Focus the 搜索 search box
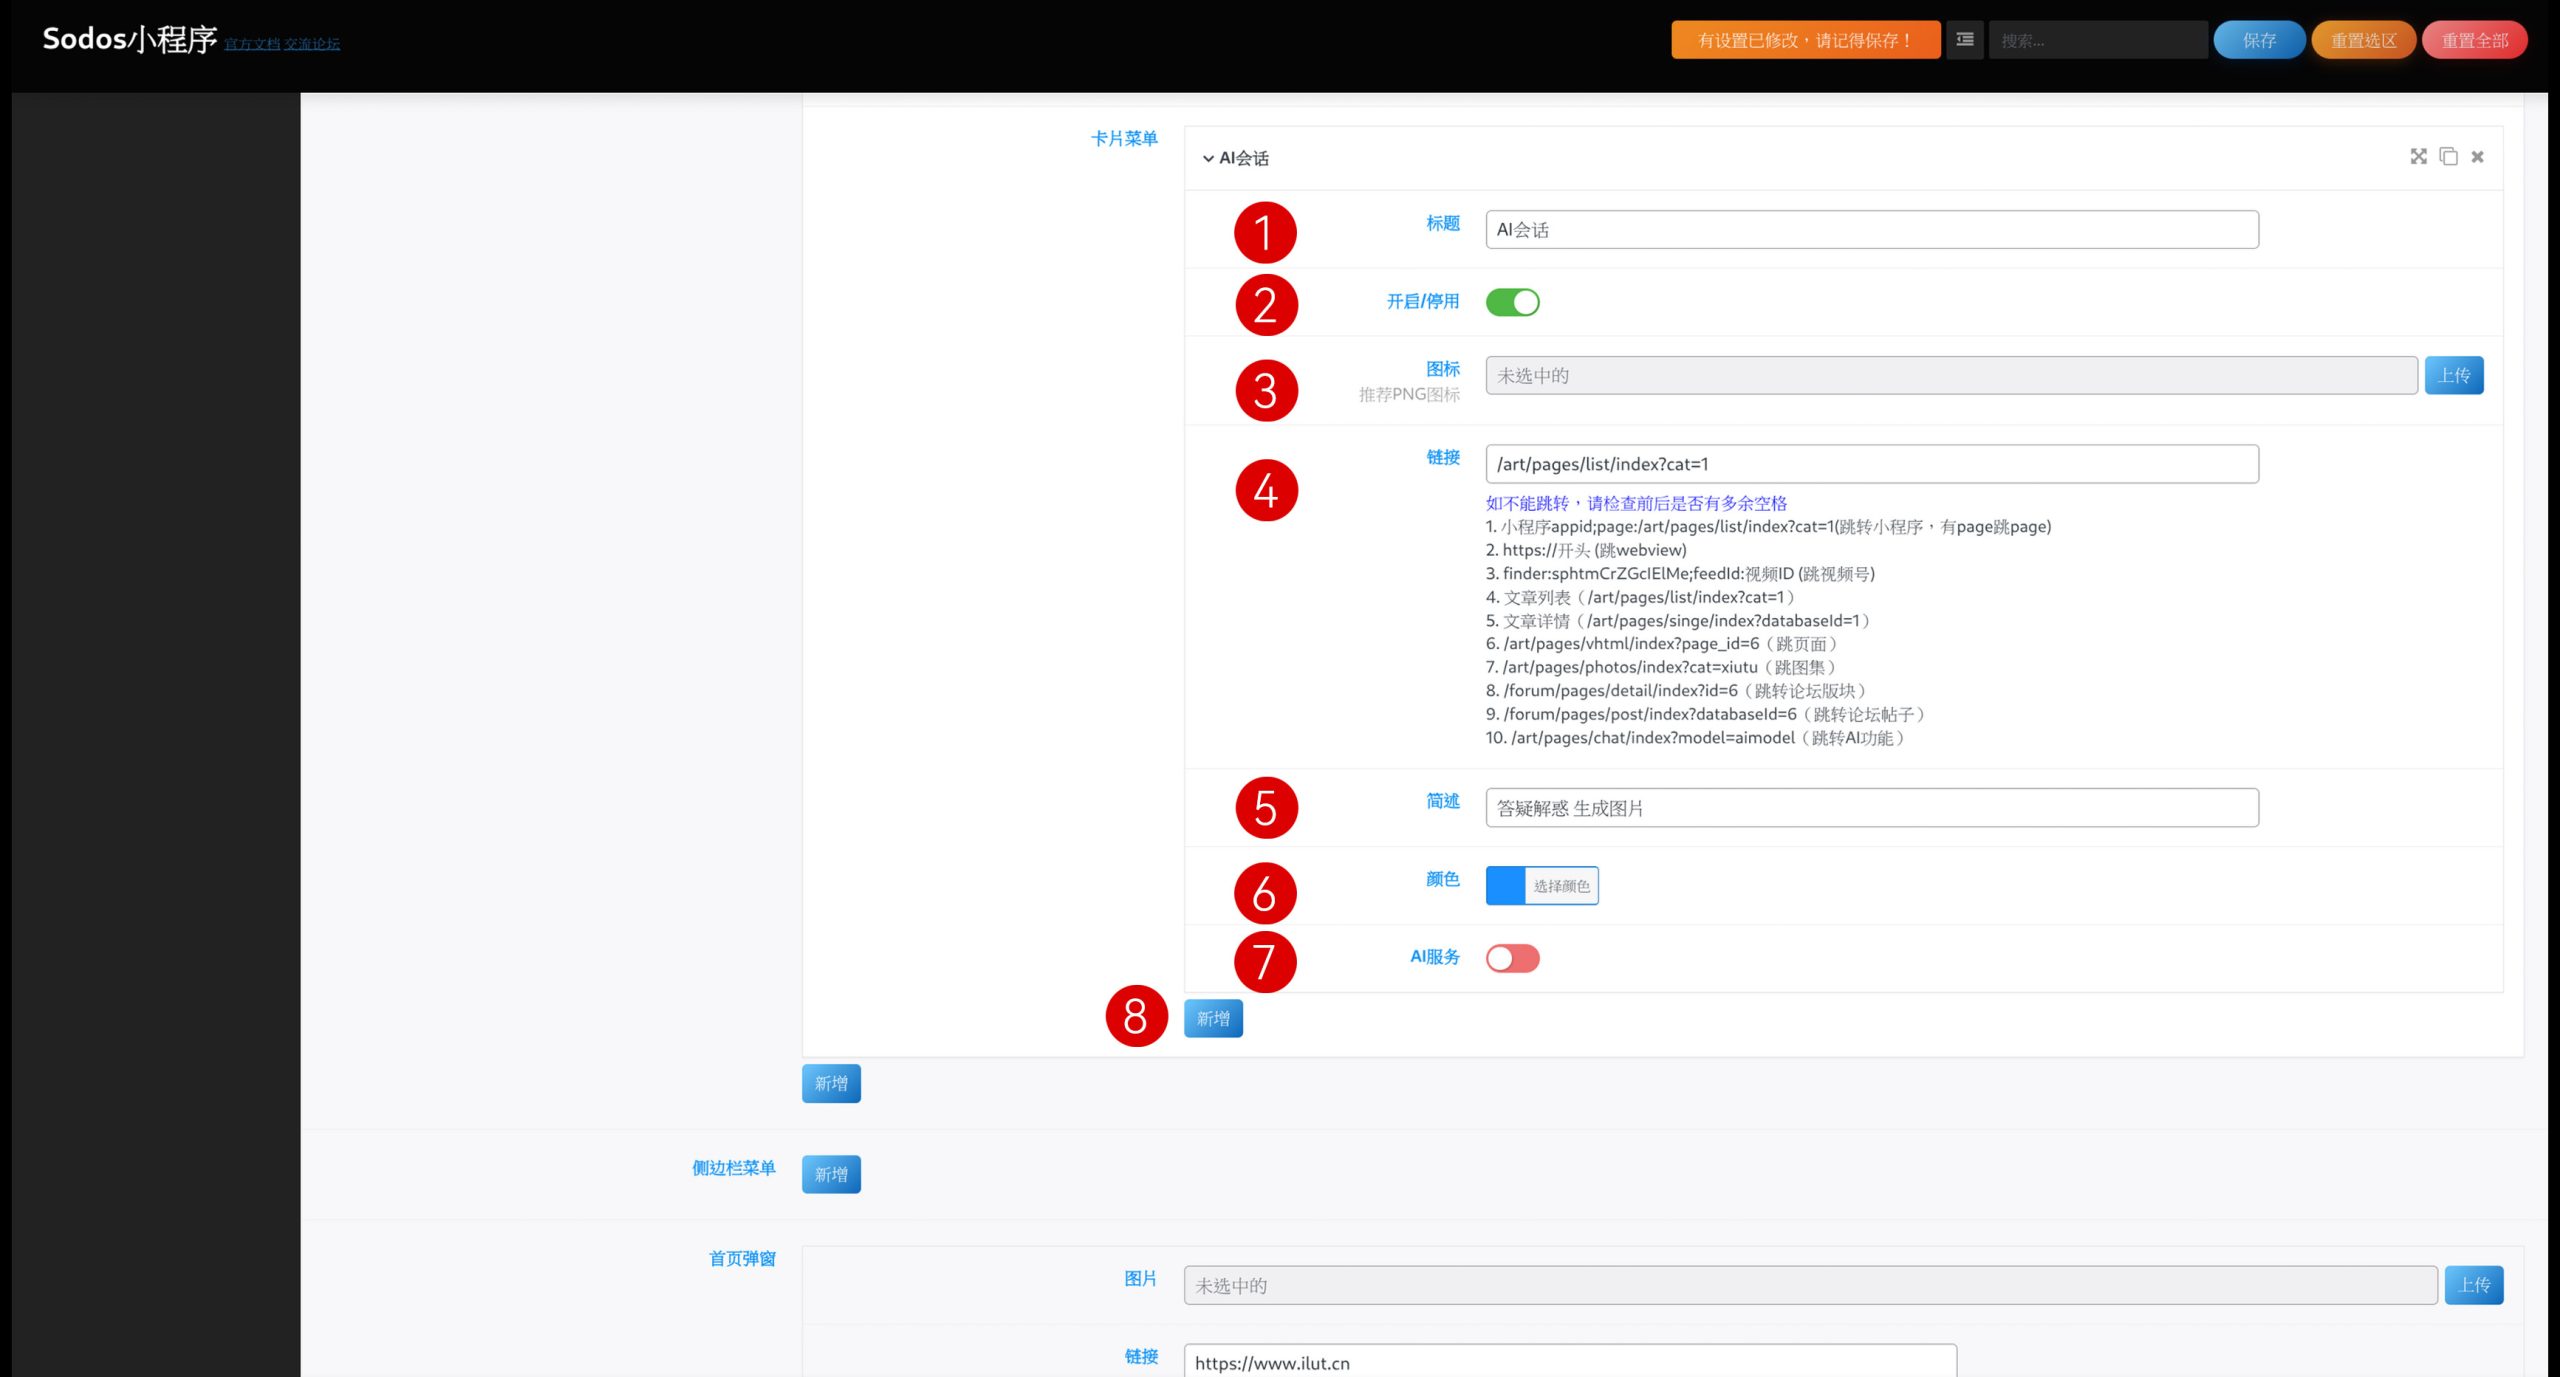 click(x=2097, y=40)
